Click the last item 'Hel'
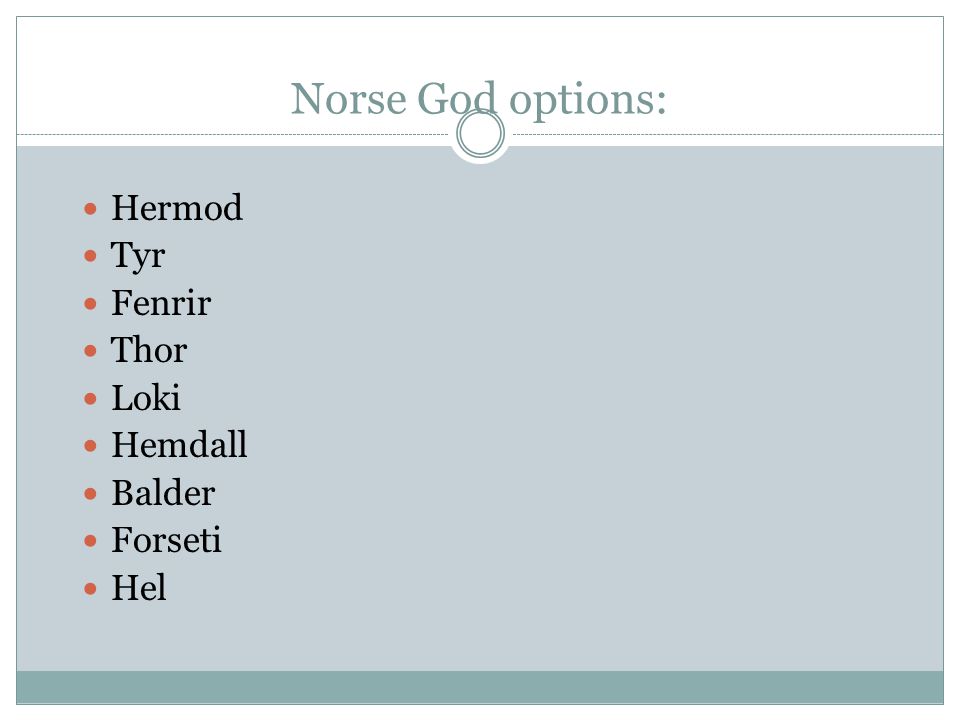This screenshot has width=960, height=720. coord(138,588)
